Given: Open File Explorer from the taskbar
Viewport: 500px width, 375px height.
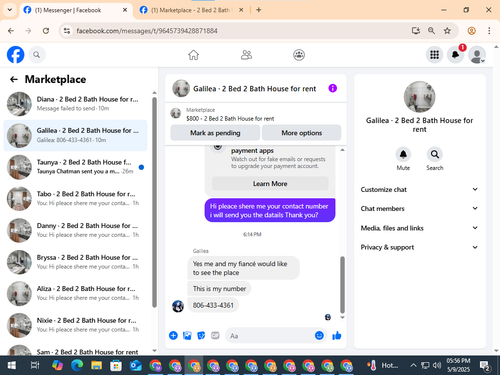Looking at the screenshot, I should point(96,366).
